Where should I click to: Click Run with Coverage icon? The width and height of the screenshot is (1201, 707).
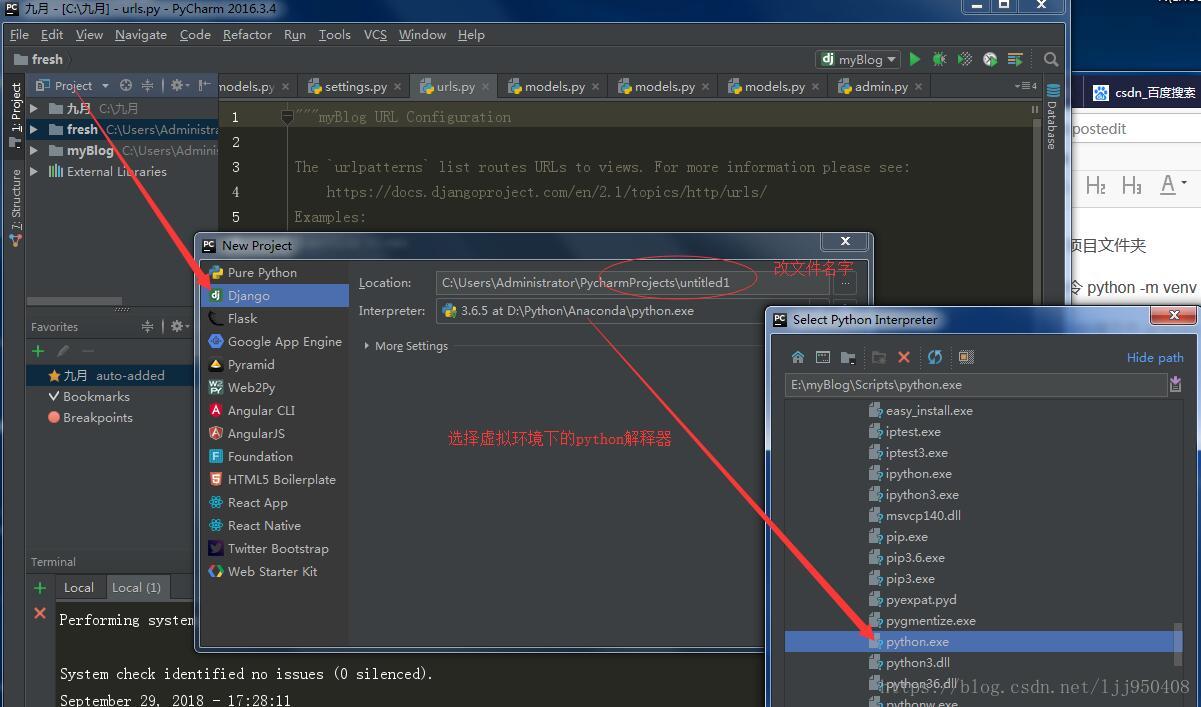[x=964, y=59]
